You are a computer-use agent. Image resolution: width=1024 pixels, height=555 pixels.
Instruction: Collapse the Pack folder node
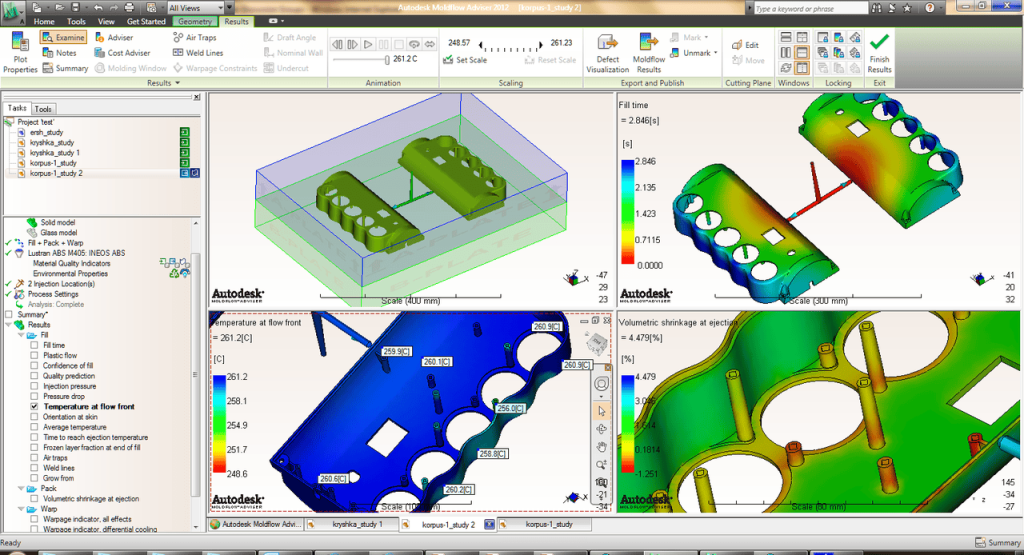[21, 488]
